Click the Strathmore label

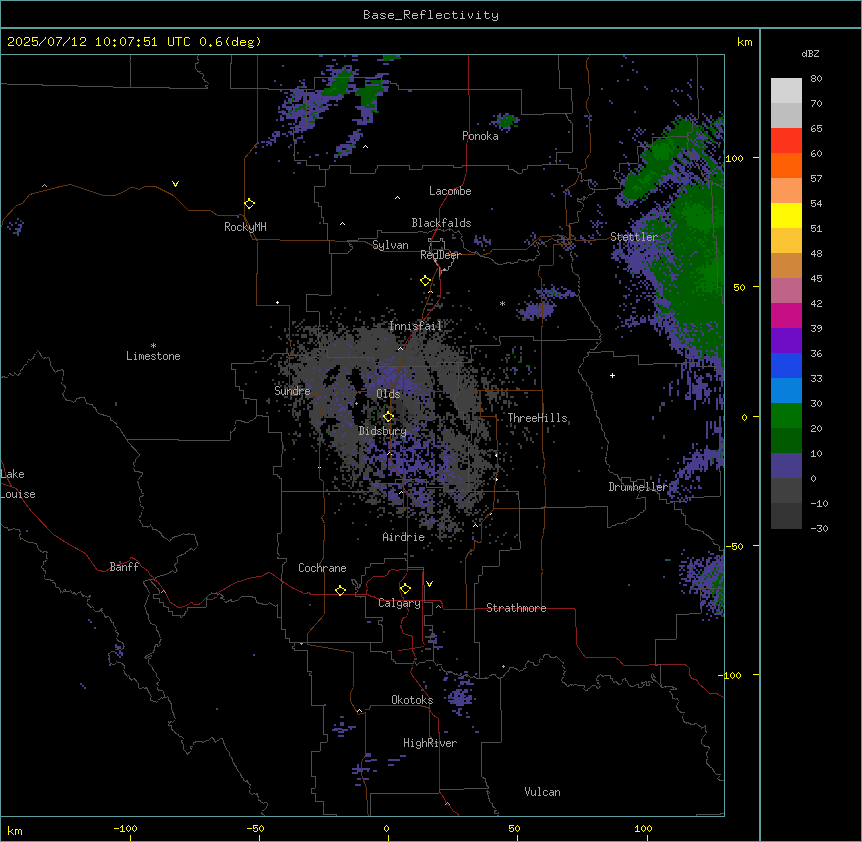[x=516, y=608]
